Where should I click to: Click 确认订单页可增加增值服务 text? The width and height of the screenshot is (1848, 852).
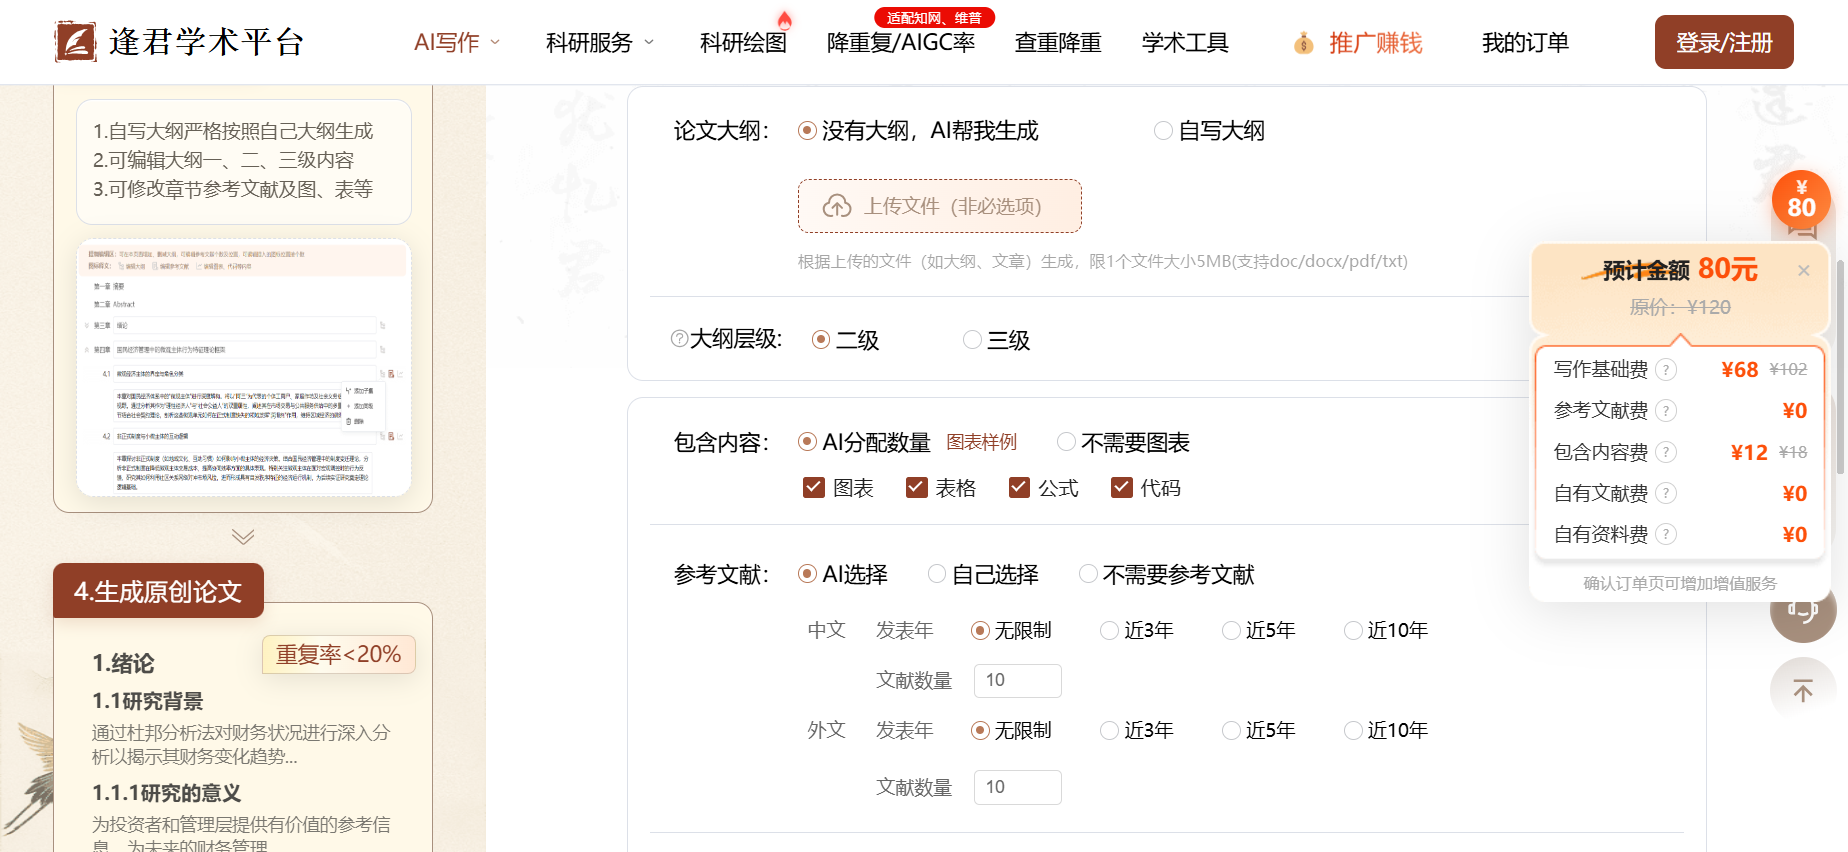(1680, 583)
